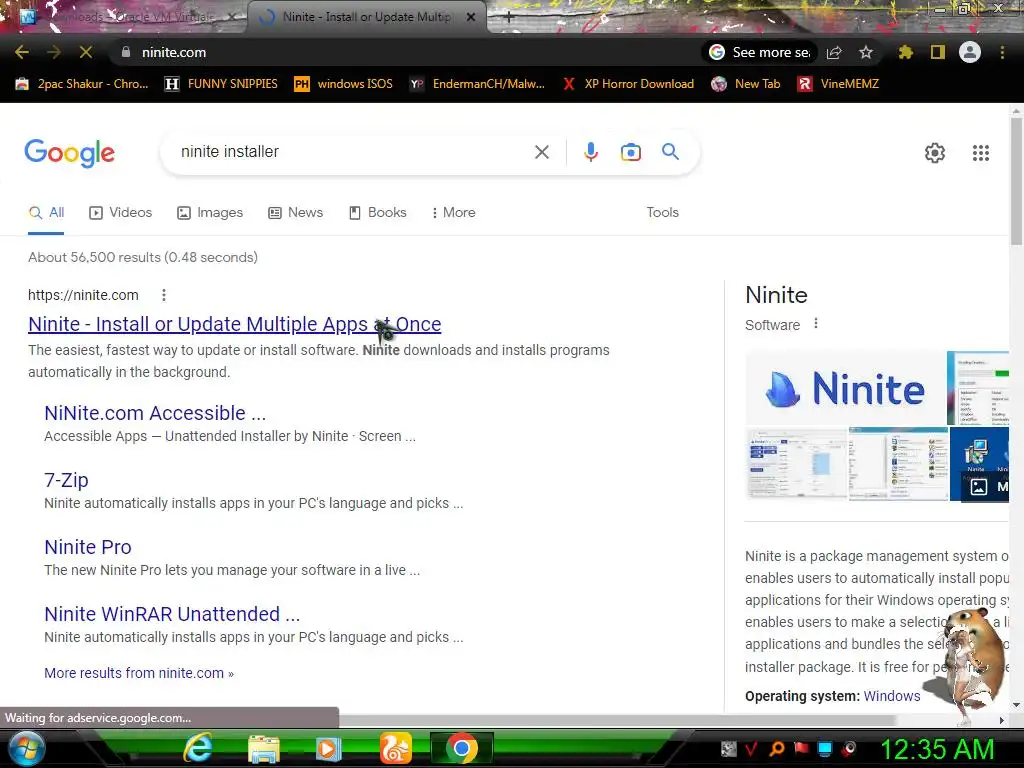This screenshot has width=1024, height=768.
Task: Open the Windows Start orb
Action: [x=25, y=748]
